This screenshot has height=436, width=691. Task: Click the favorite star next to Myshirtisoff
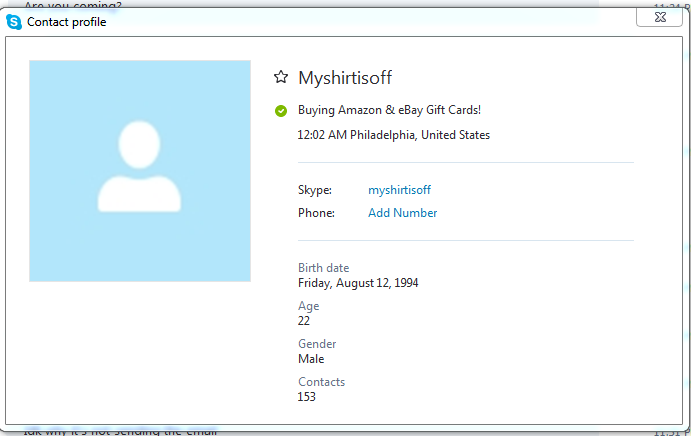pyautogui.click(x=281, y=77)
